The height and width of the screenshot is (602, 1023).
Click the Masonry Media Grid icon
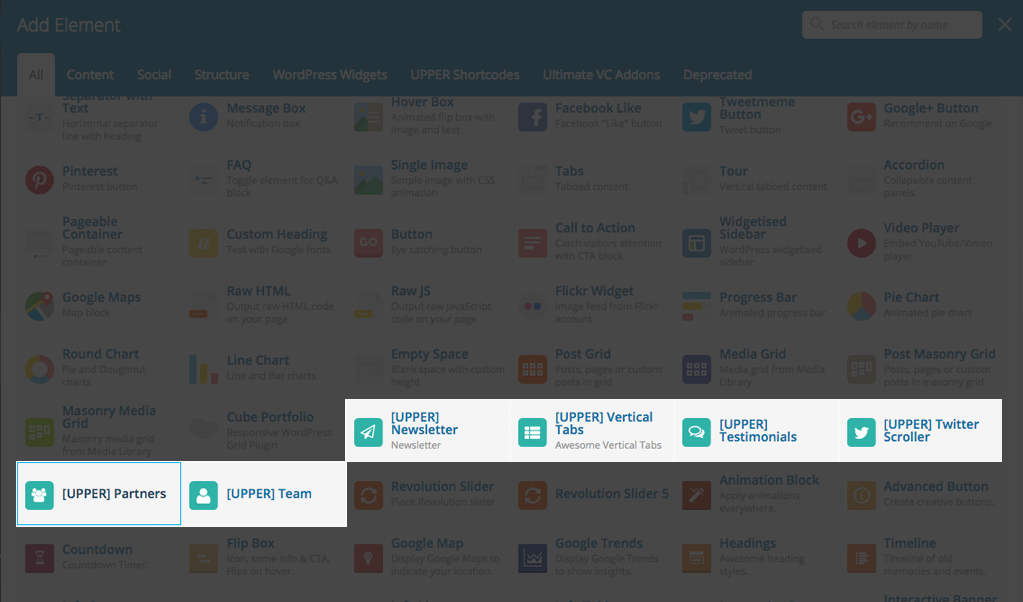pyautogui.click(x=39, y=432)
